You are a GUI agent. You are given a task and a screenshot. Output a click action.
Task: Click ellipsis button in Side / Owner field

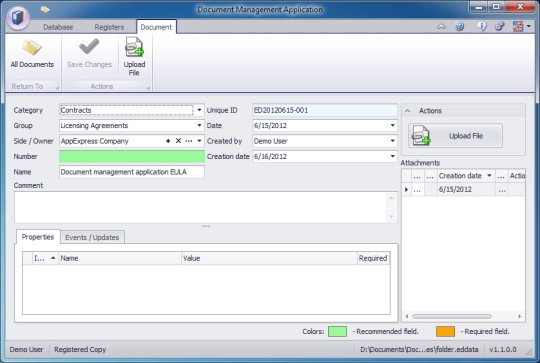click(189, 141)
